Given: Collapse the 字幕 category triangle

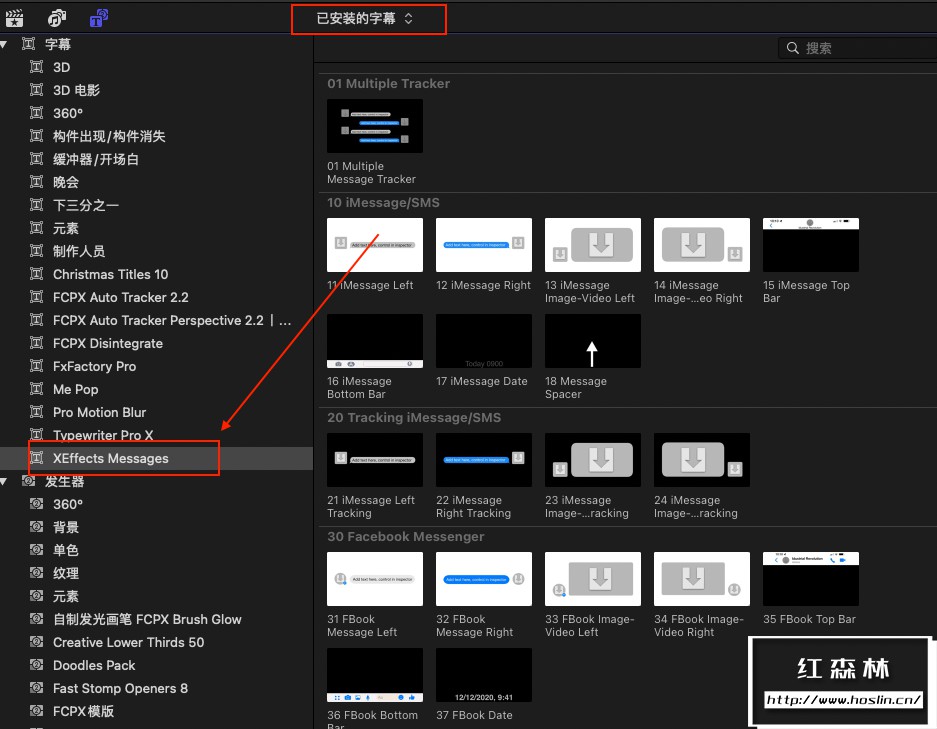Looking at the screenshot, I should coord(4,44).
